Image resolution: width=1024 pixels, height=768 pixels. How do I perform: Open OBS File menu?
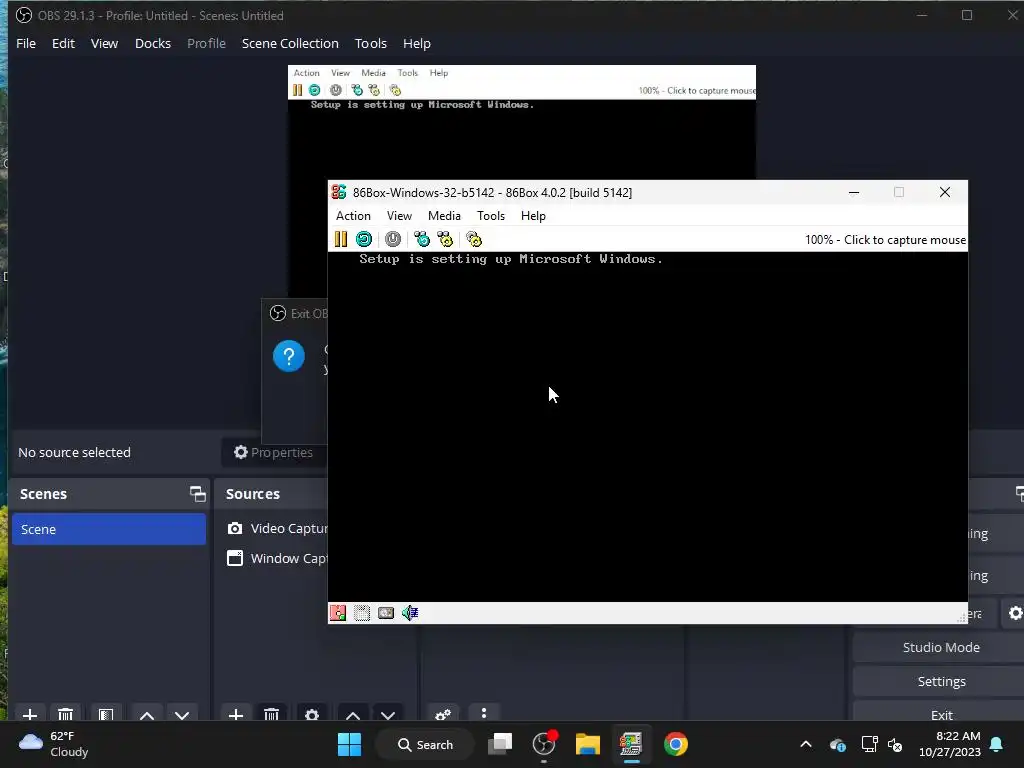point(26,43)
